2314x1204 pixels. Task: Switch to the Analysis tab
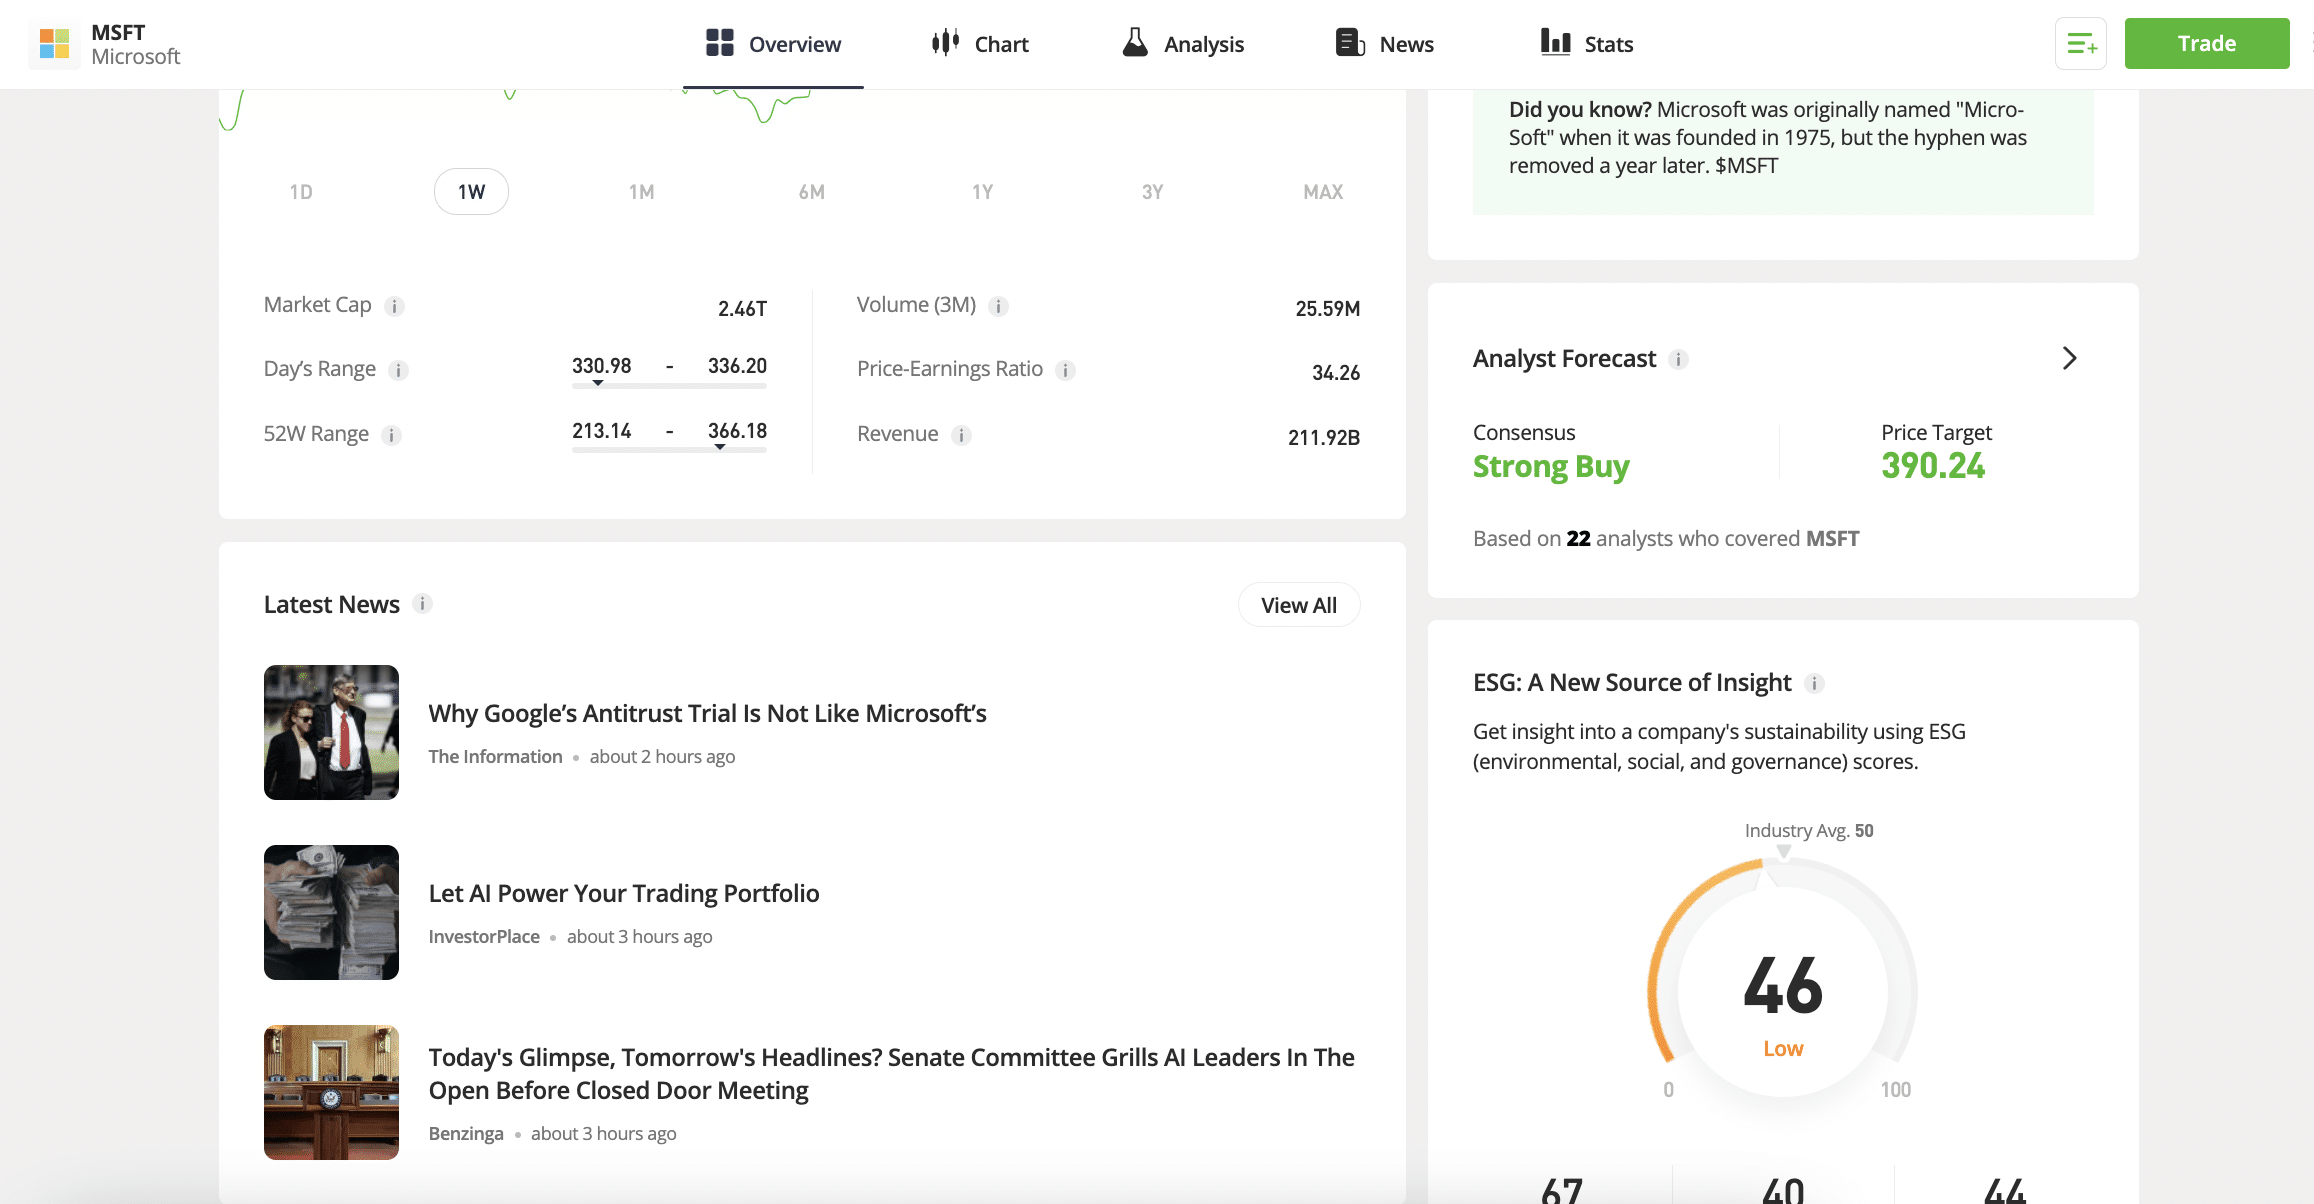[1183, 44]
